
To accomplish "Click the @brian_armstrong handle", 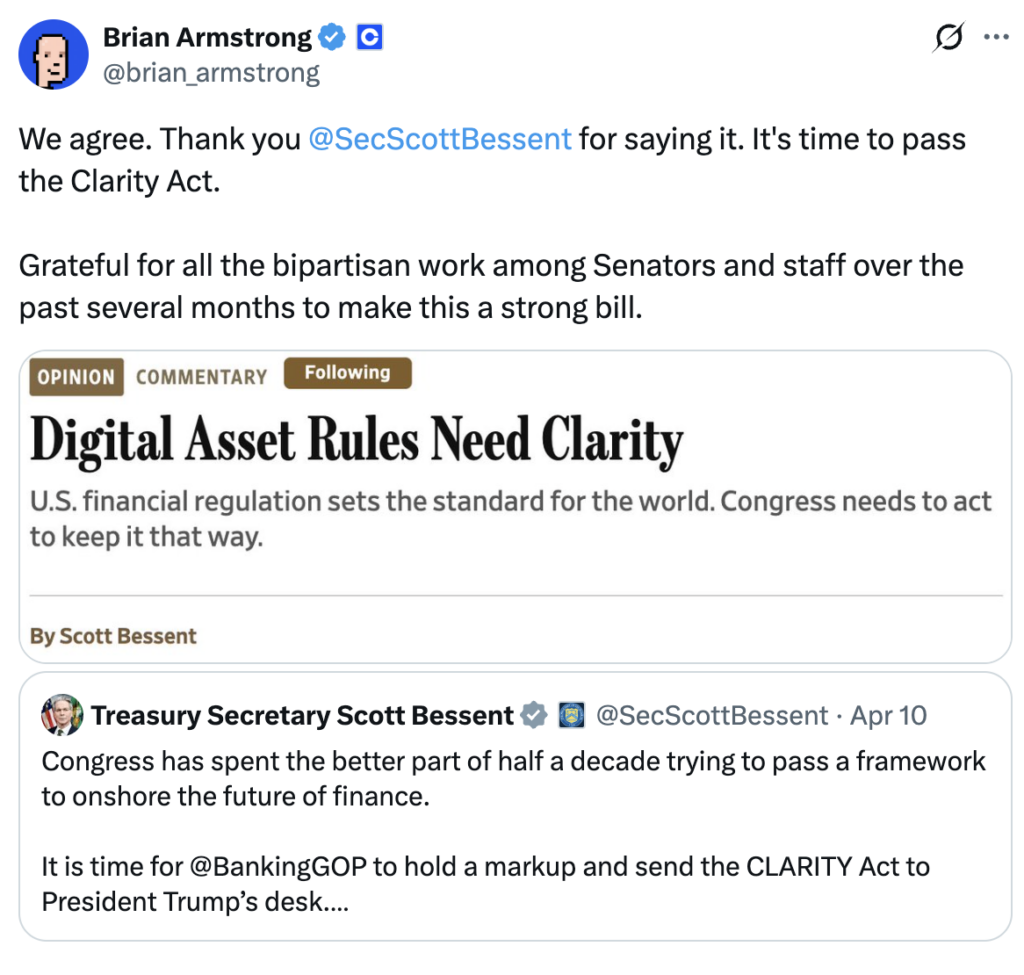I will [212, 72].
